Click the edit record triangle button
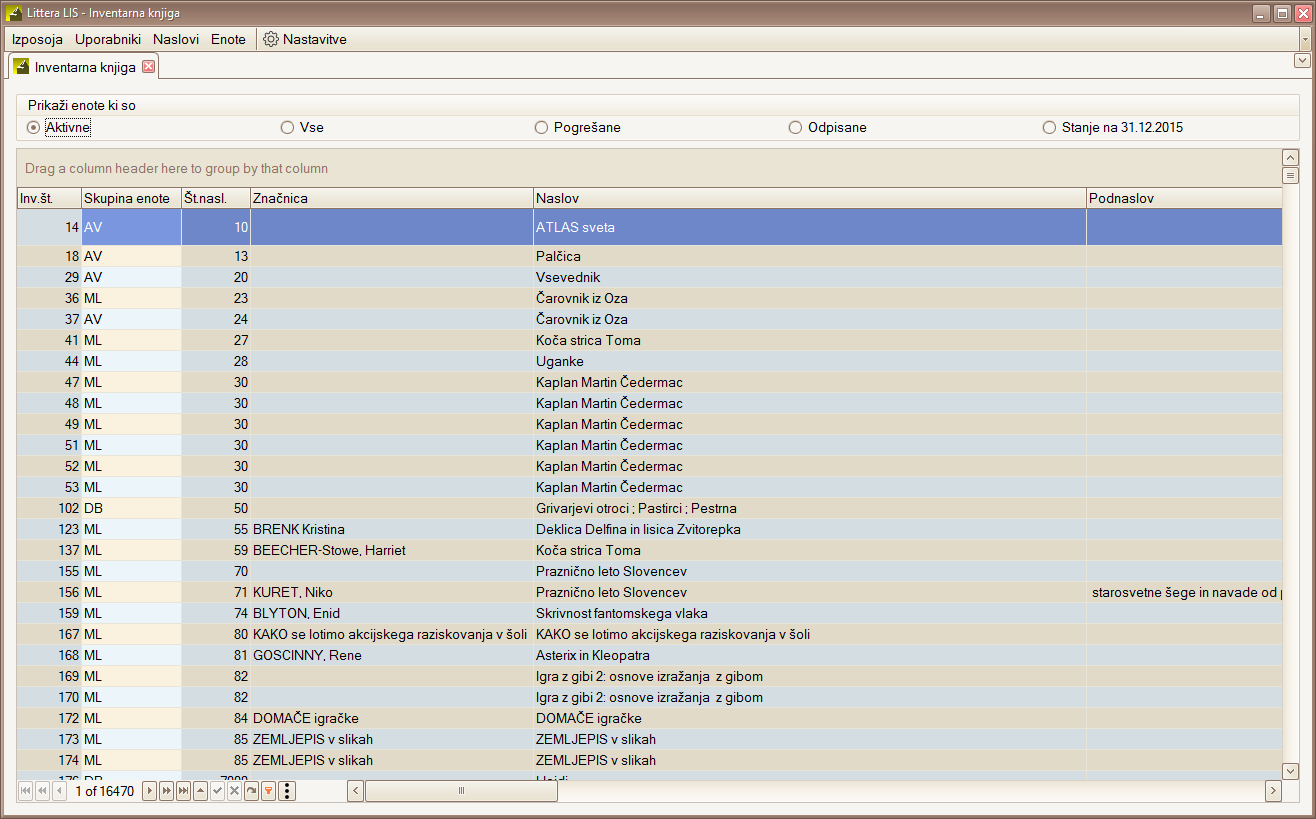The image size is (1316, 819). coord(200,791)
